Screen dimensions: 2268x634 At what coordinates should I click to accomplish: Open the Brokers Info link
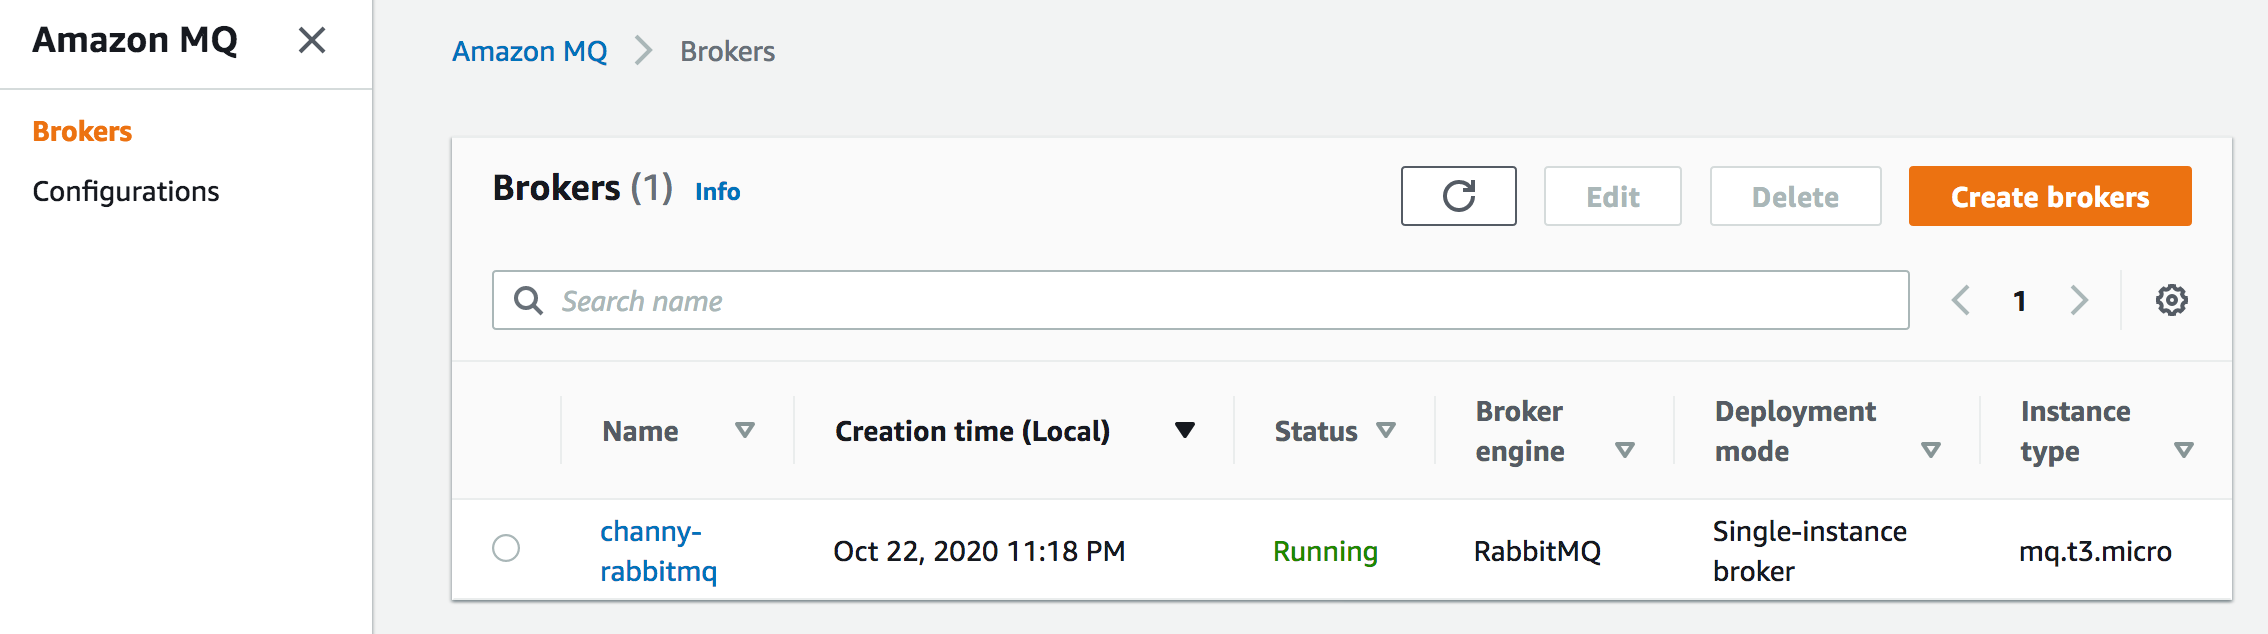click(717, 191)
